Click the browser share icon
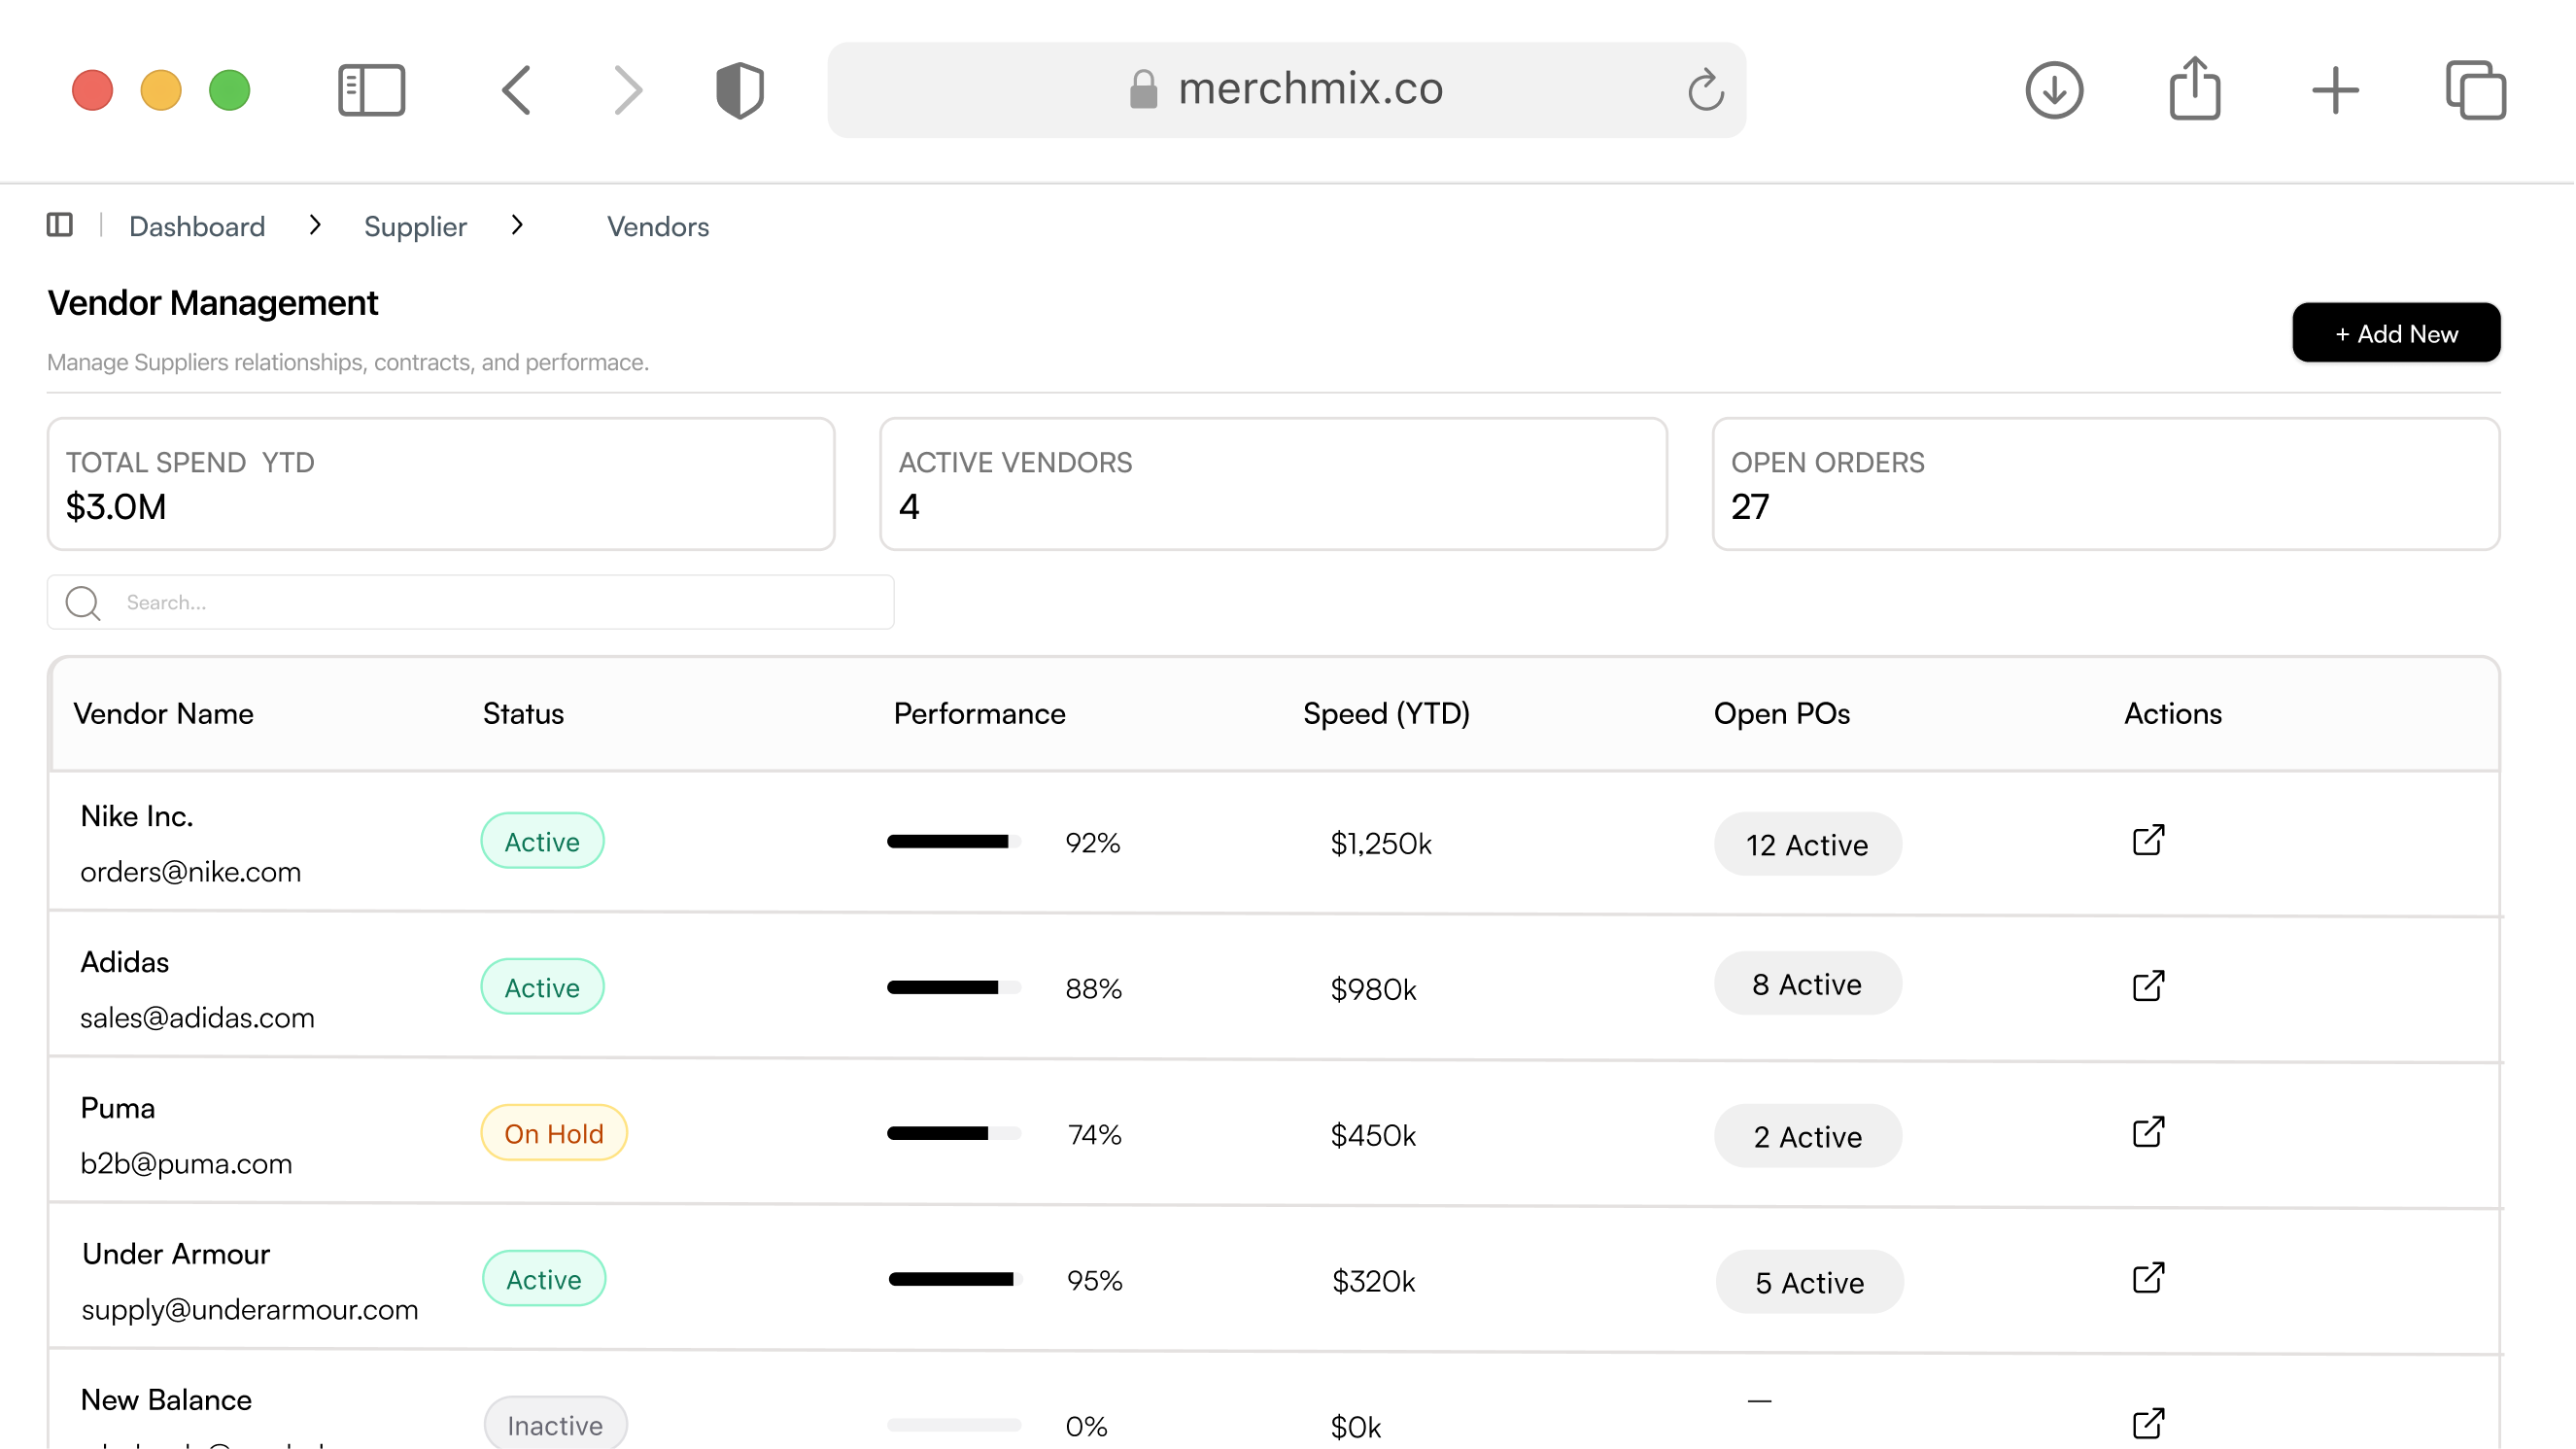 click(x=2194, y=90)
